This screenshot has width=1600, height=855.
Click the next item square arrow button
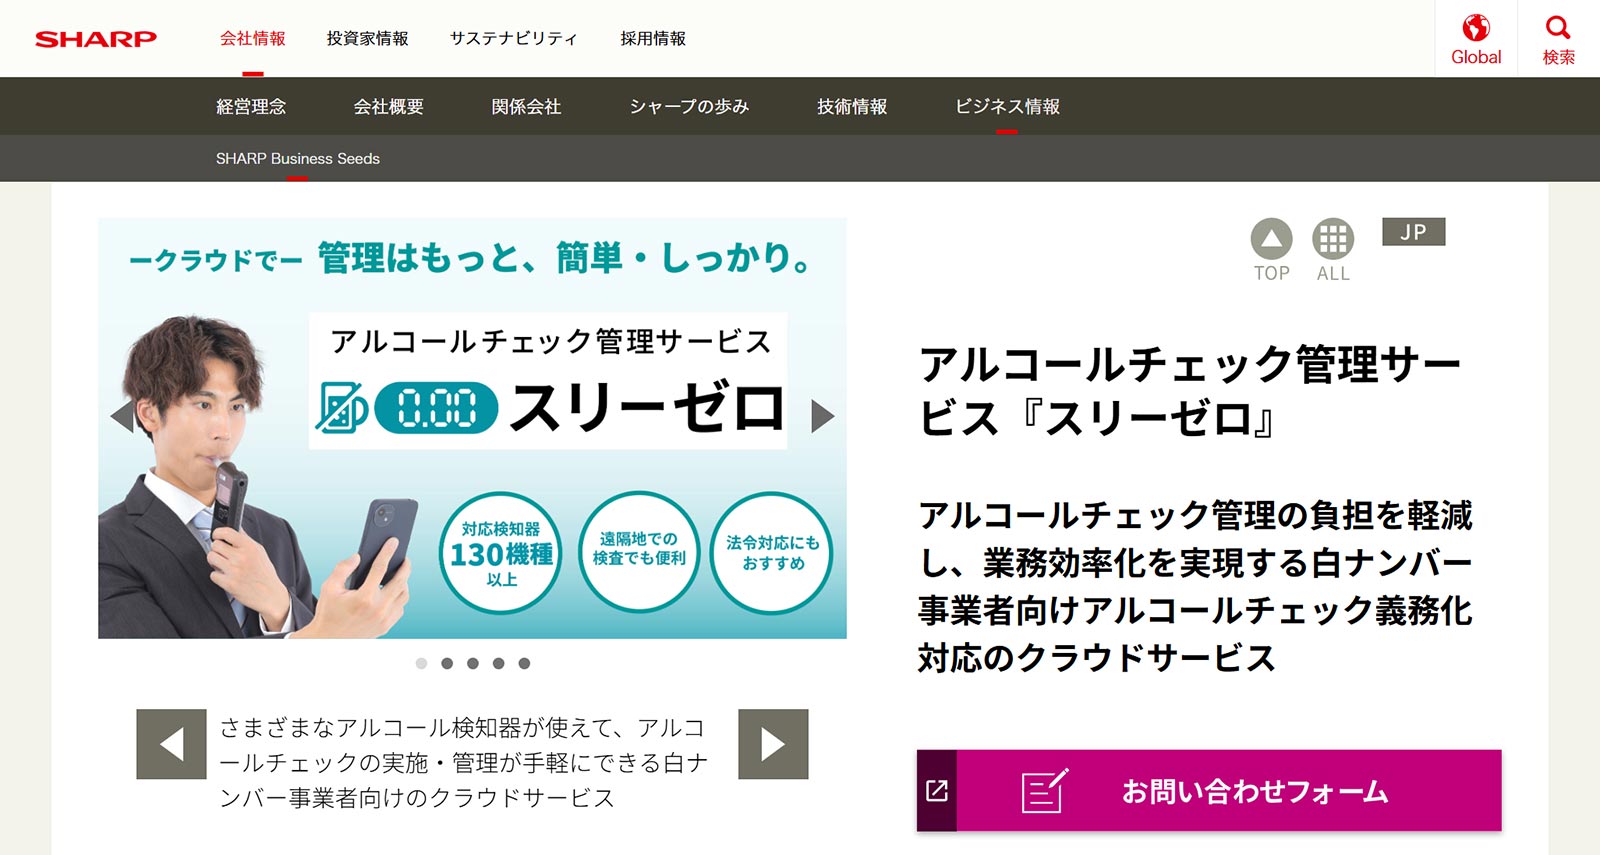773,744
